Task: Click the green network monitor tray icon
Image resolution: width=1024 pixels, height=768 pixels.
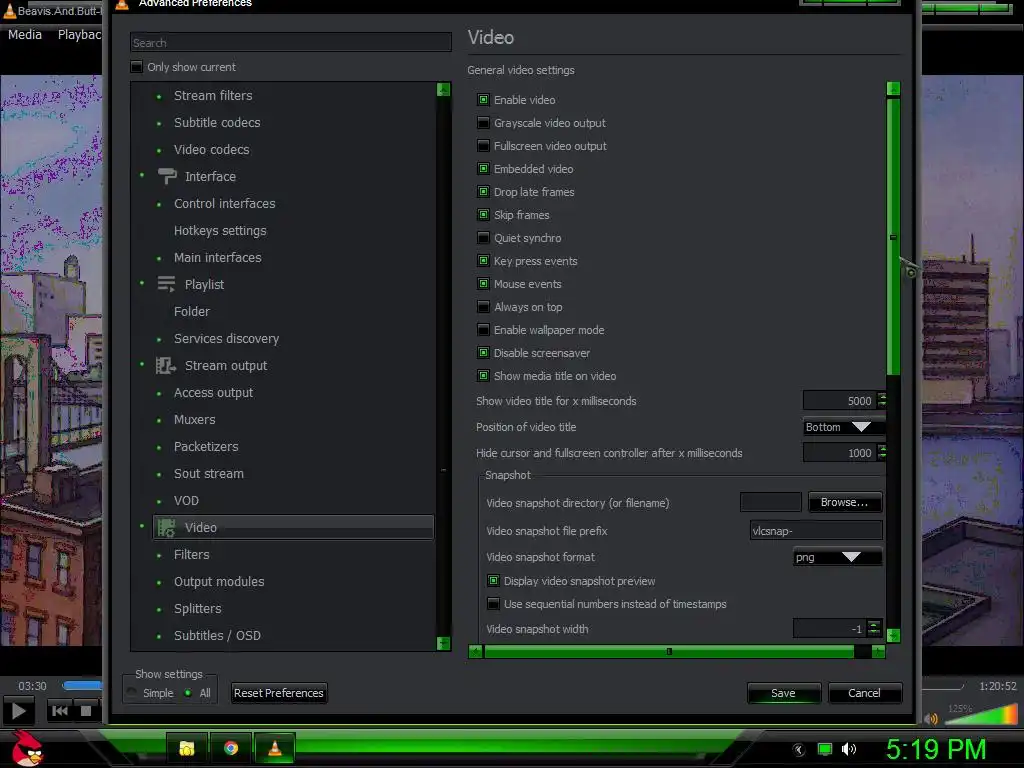Action: pyautogui.click(x=825, y=749)
